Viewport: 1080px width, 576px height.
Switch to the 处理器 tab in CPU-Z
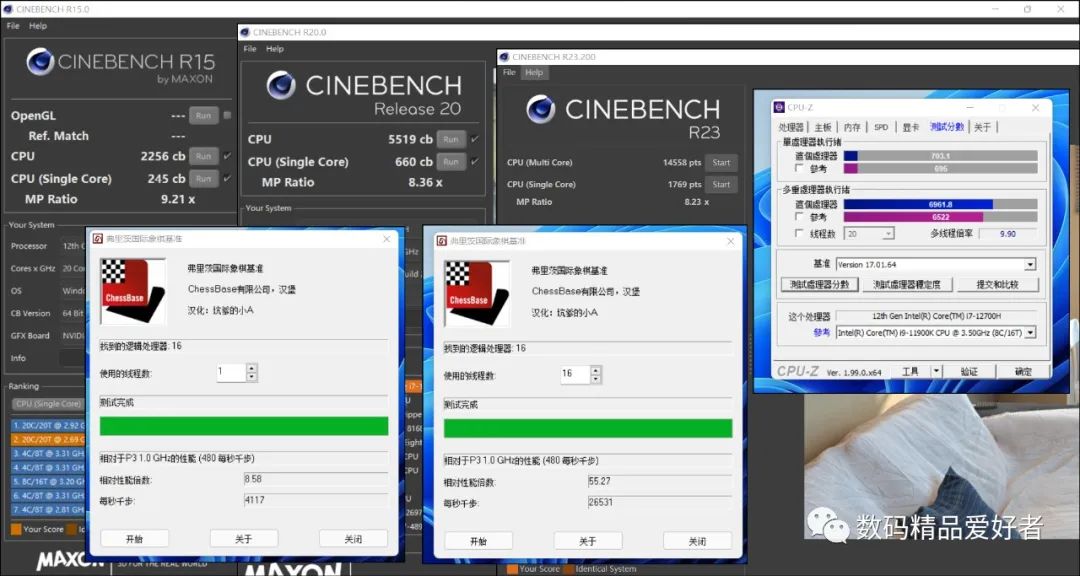[x=791, y=127]
